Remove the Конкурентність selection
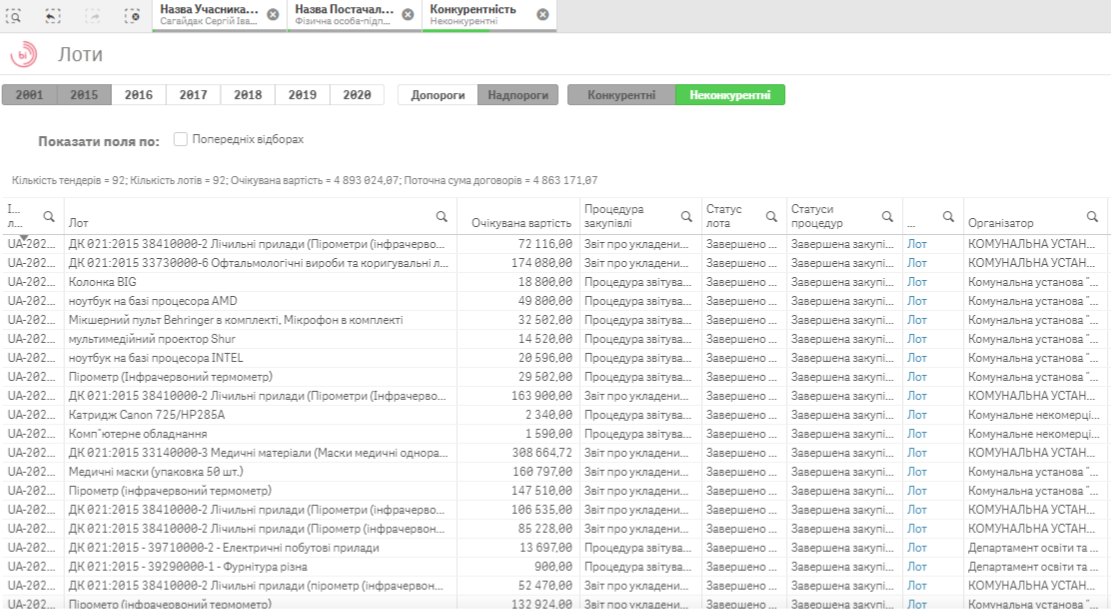The image size is (1111, 614). [x=542, y=14]
